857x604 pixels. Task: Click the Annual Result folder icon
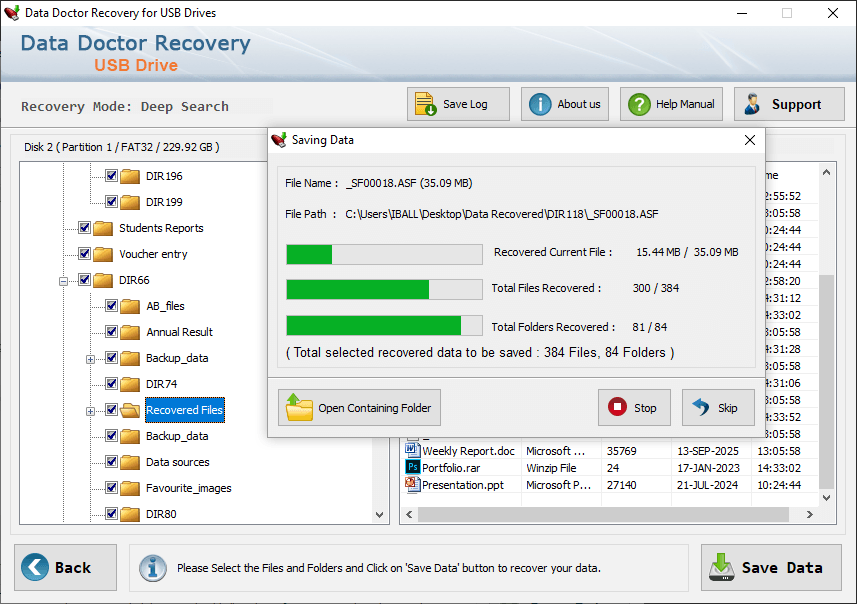pyautogui.click(x=130, y=332)
